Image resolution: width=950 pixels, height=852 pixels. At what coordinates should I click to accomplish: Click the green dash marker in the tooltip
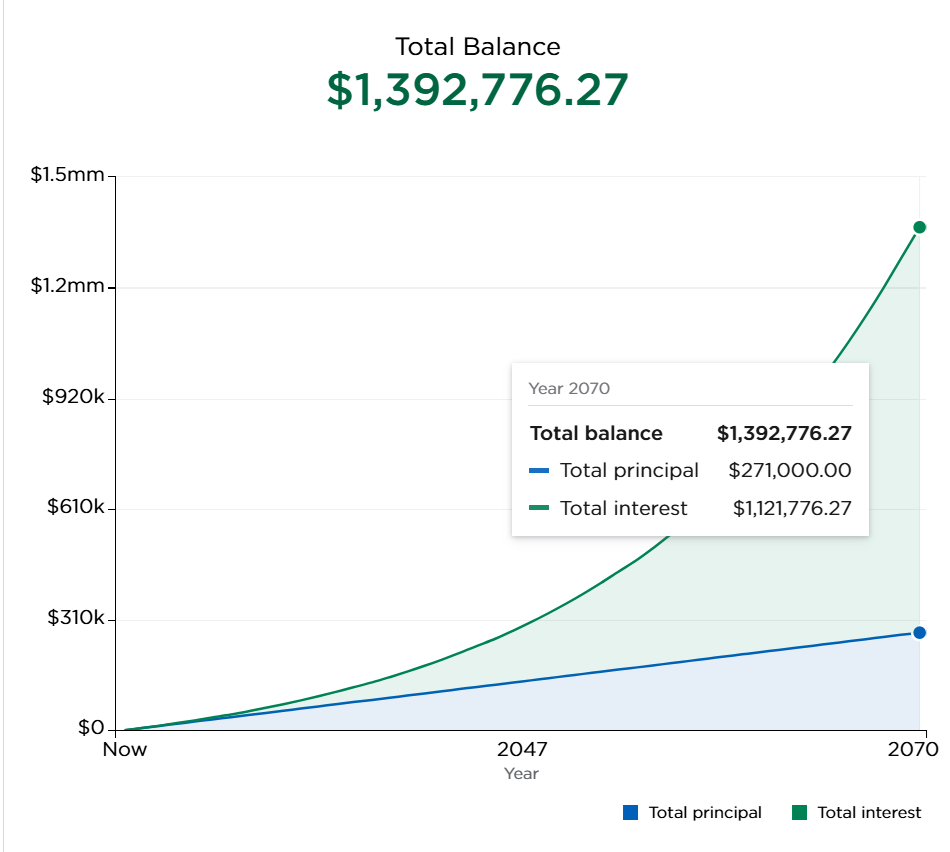pos(539,509)
